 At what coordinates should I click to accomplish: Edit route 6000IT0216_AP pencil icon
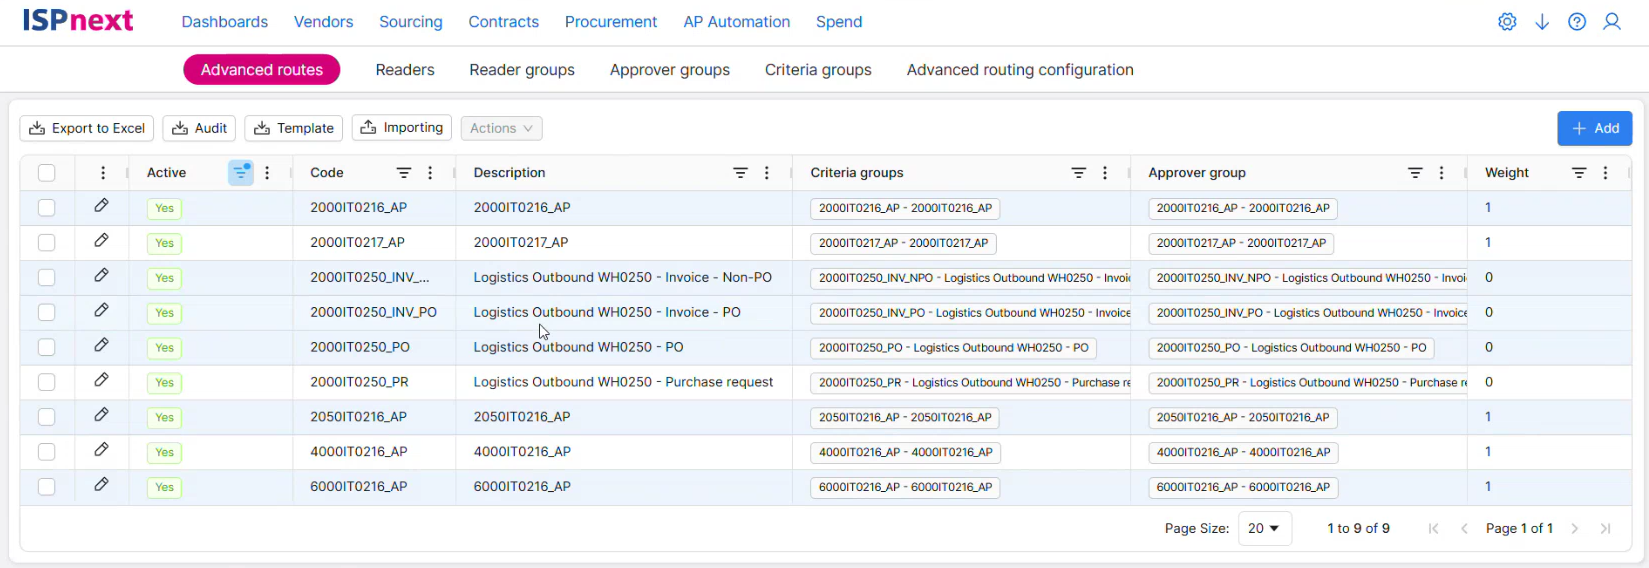coord(101,485)
